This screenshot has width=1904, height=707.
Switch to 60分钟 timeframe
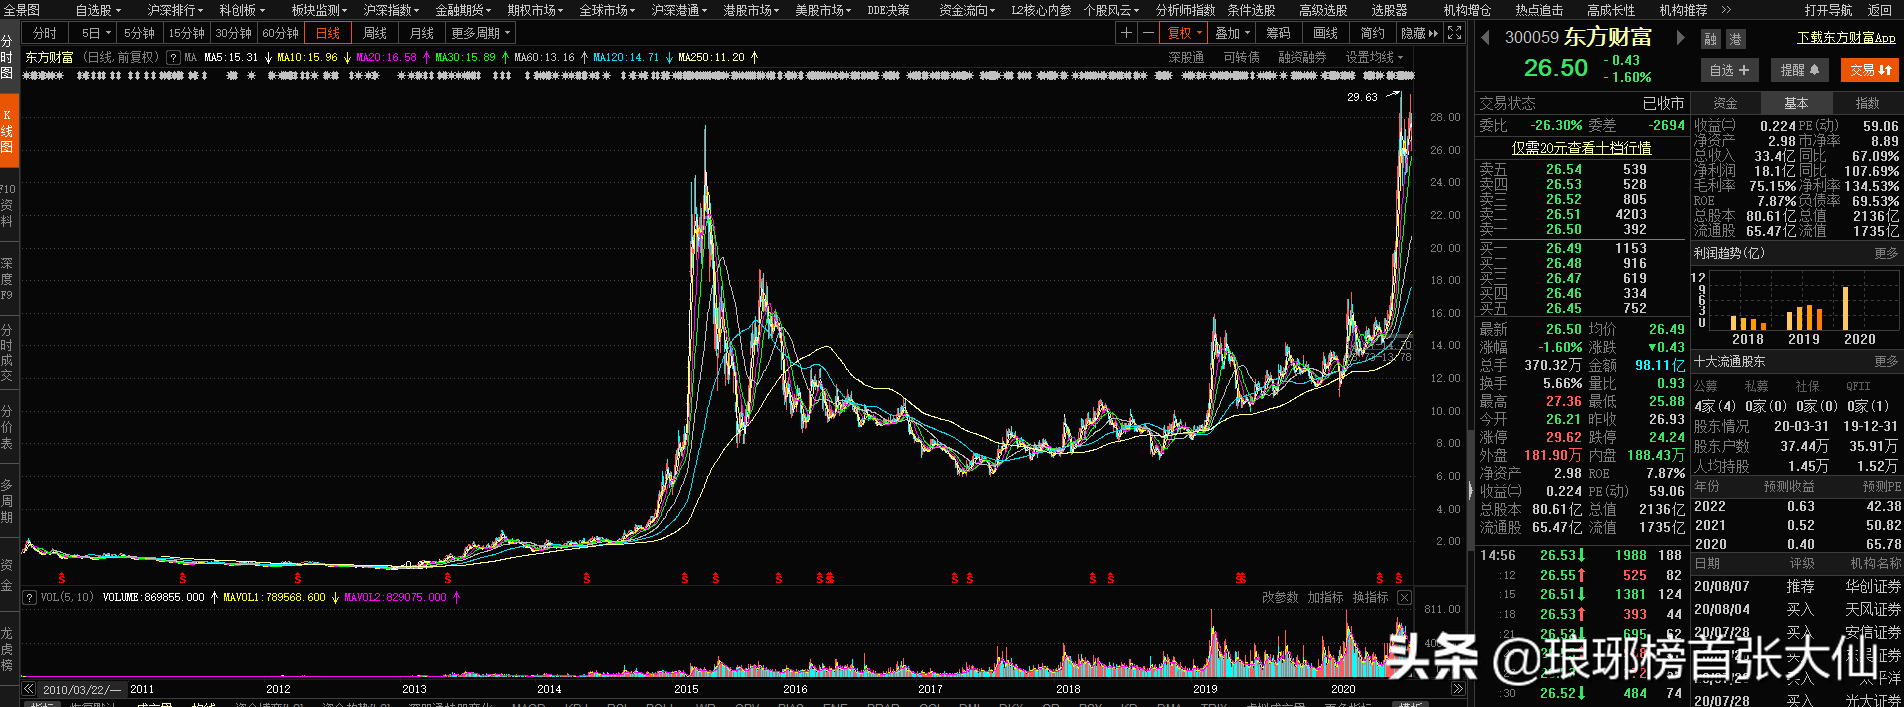[x=280, y=33]
